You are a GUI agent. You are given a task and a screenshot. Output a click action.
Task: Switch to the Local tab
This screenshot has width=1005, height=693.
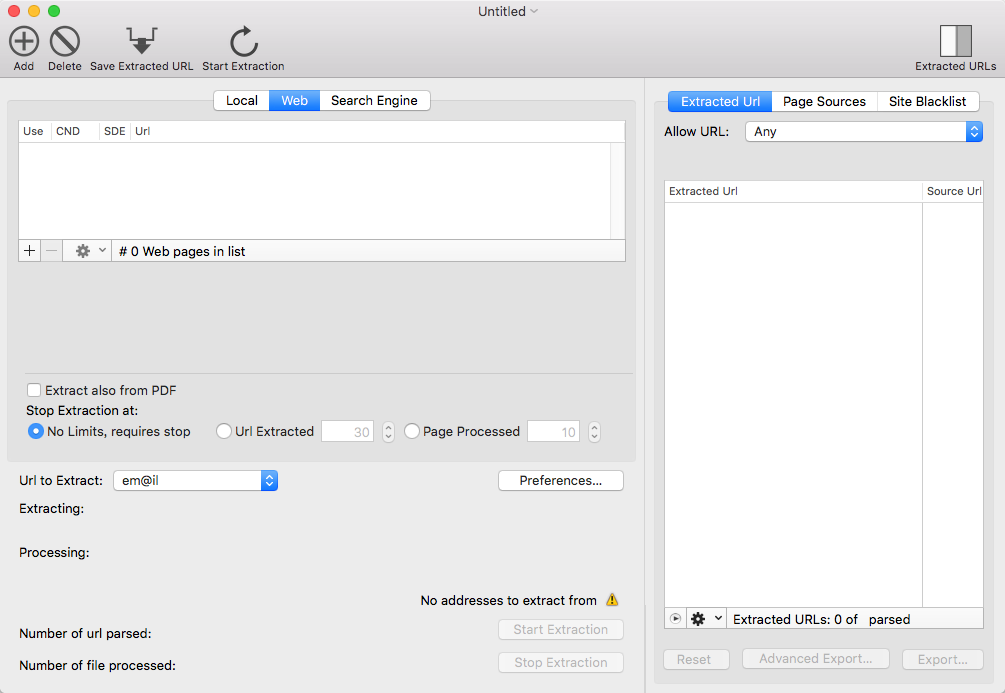[x=242, y=101]
